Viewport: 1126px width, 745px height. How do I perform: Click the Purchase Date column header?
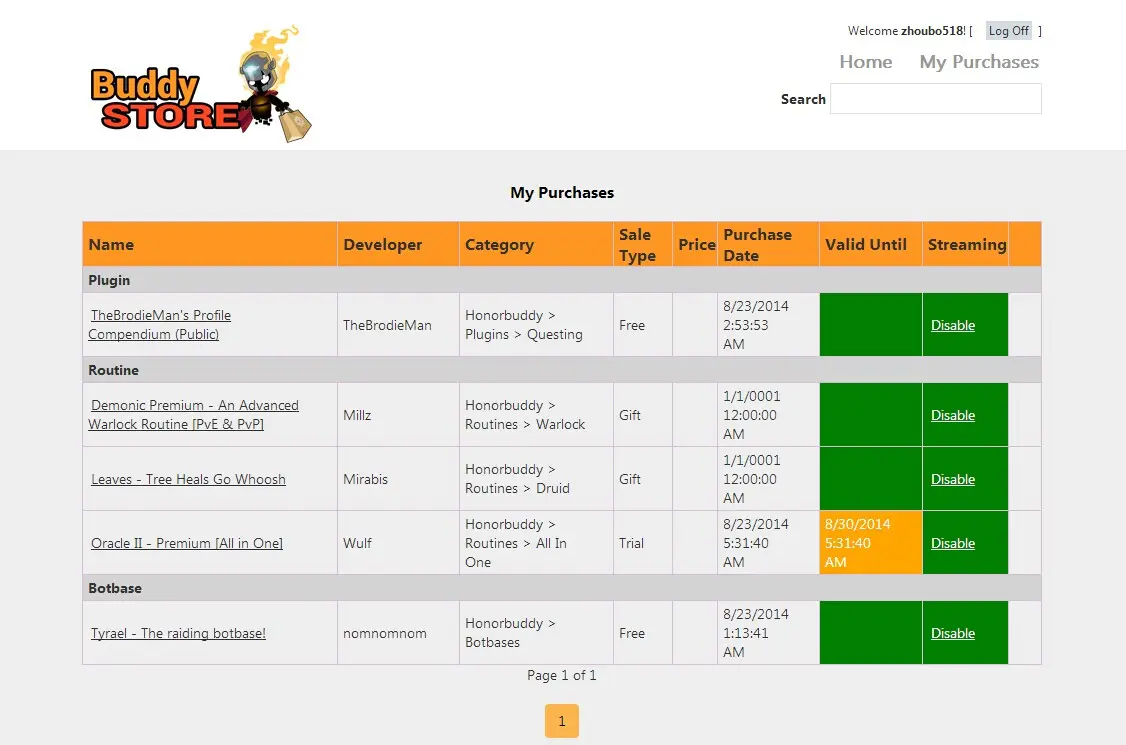pos(757,245)
